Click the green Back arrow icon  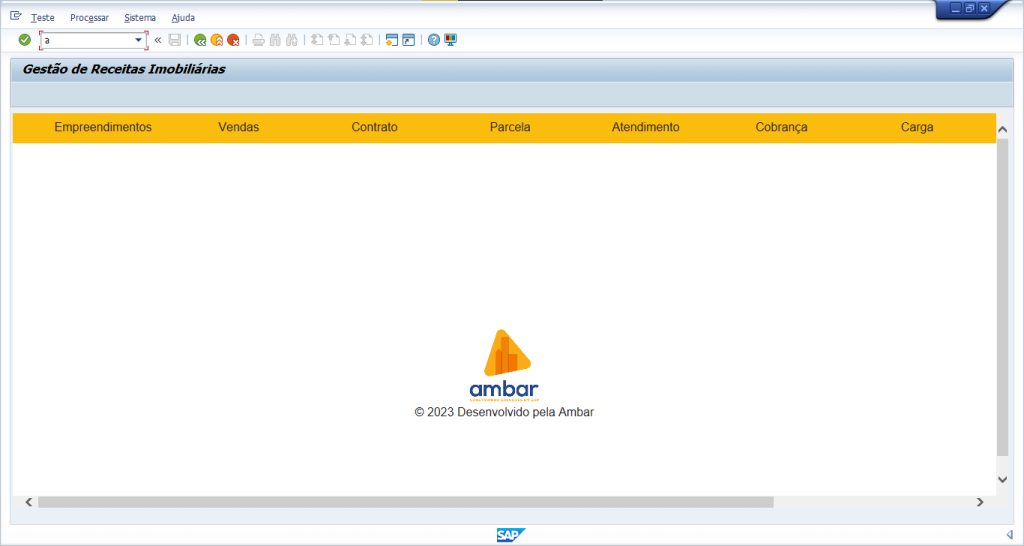tap(200, 40)
